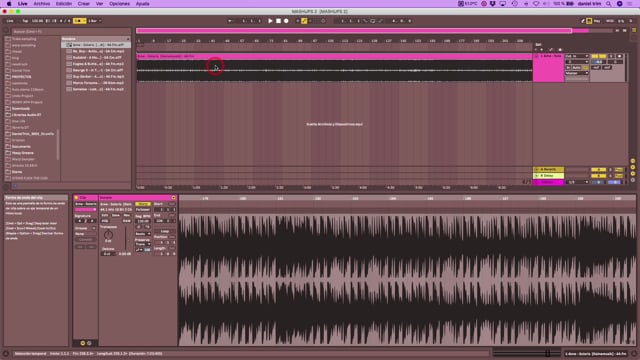Click the macOS Spotlight search icon

click(609, 4)
